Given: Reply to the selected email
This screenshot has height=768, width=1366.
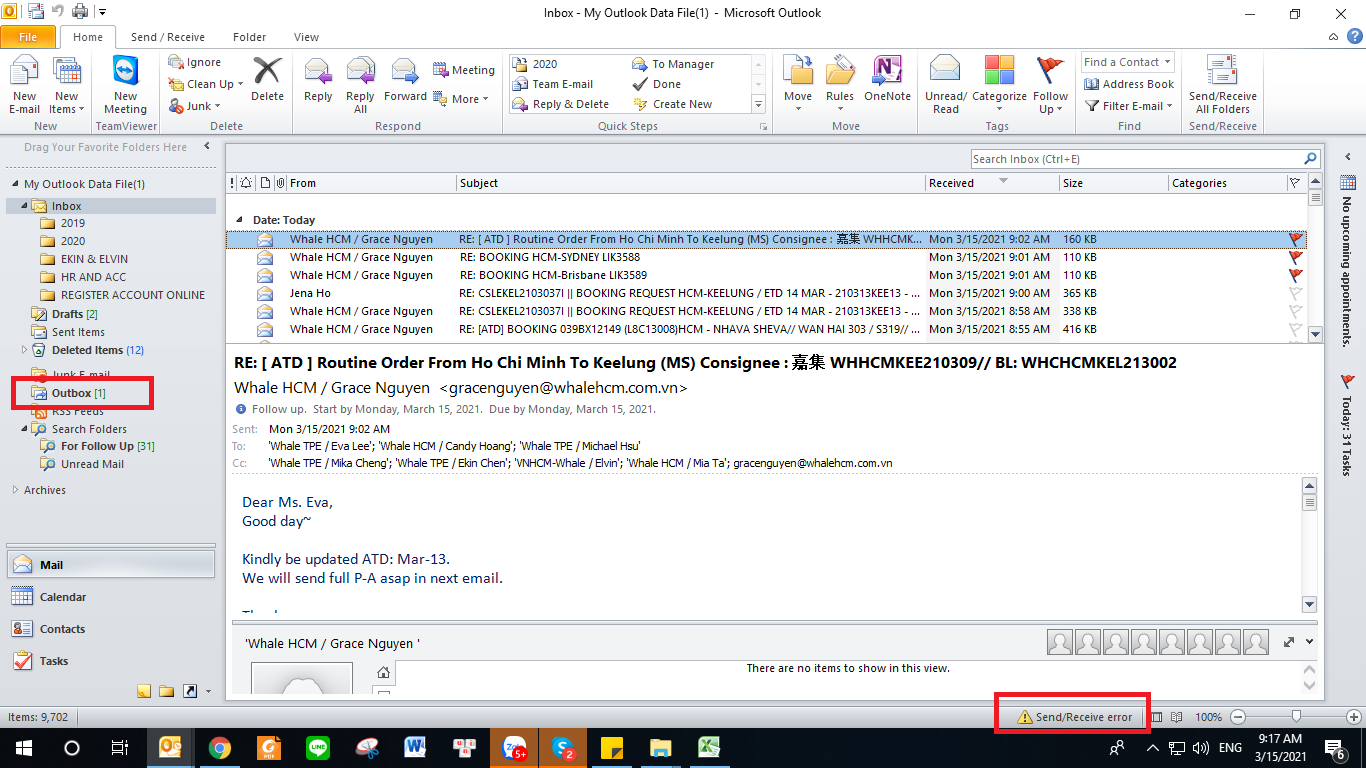Looking at the screenshot, I should [318, 79].
